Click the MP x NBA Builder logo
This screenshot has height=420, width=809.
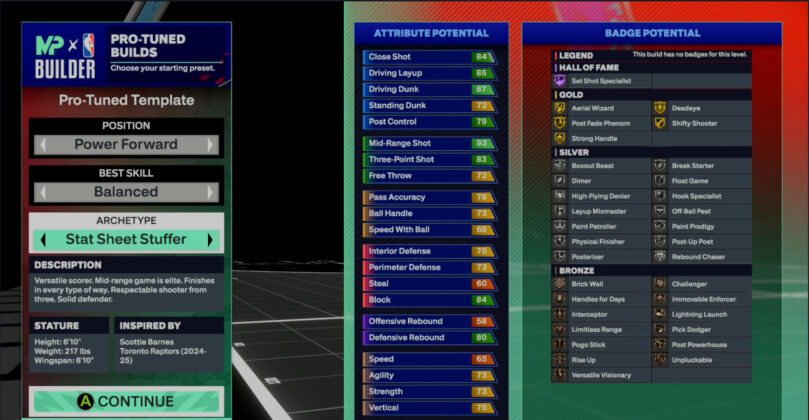65,56
